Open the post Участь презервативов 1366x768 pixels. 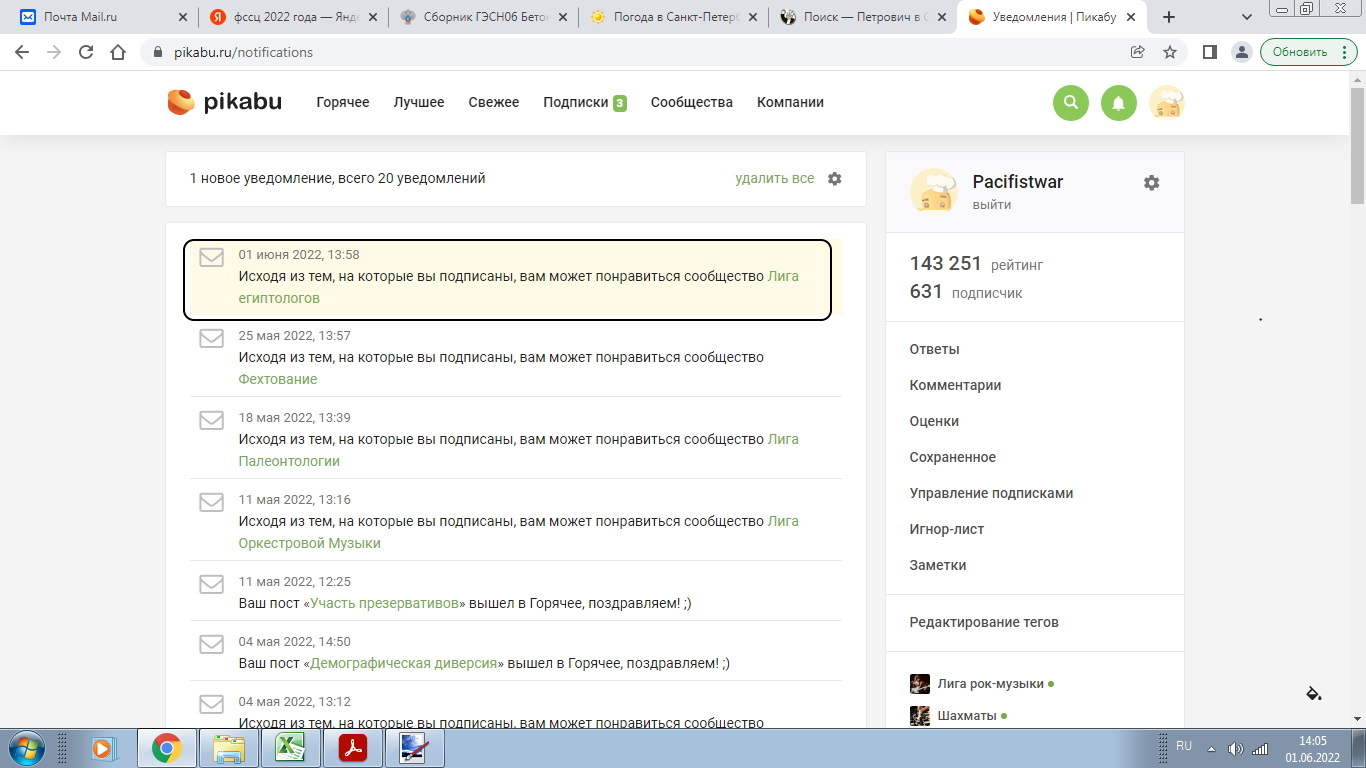pyautogui.click(x=384, y=603)
